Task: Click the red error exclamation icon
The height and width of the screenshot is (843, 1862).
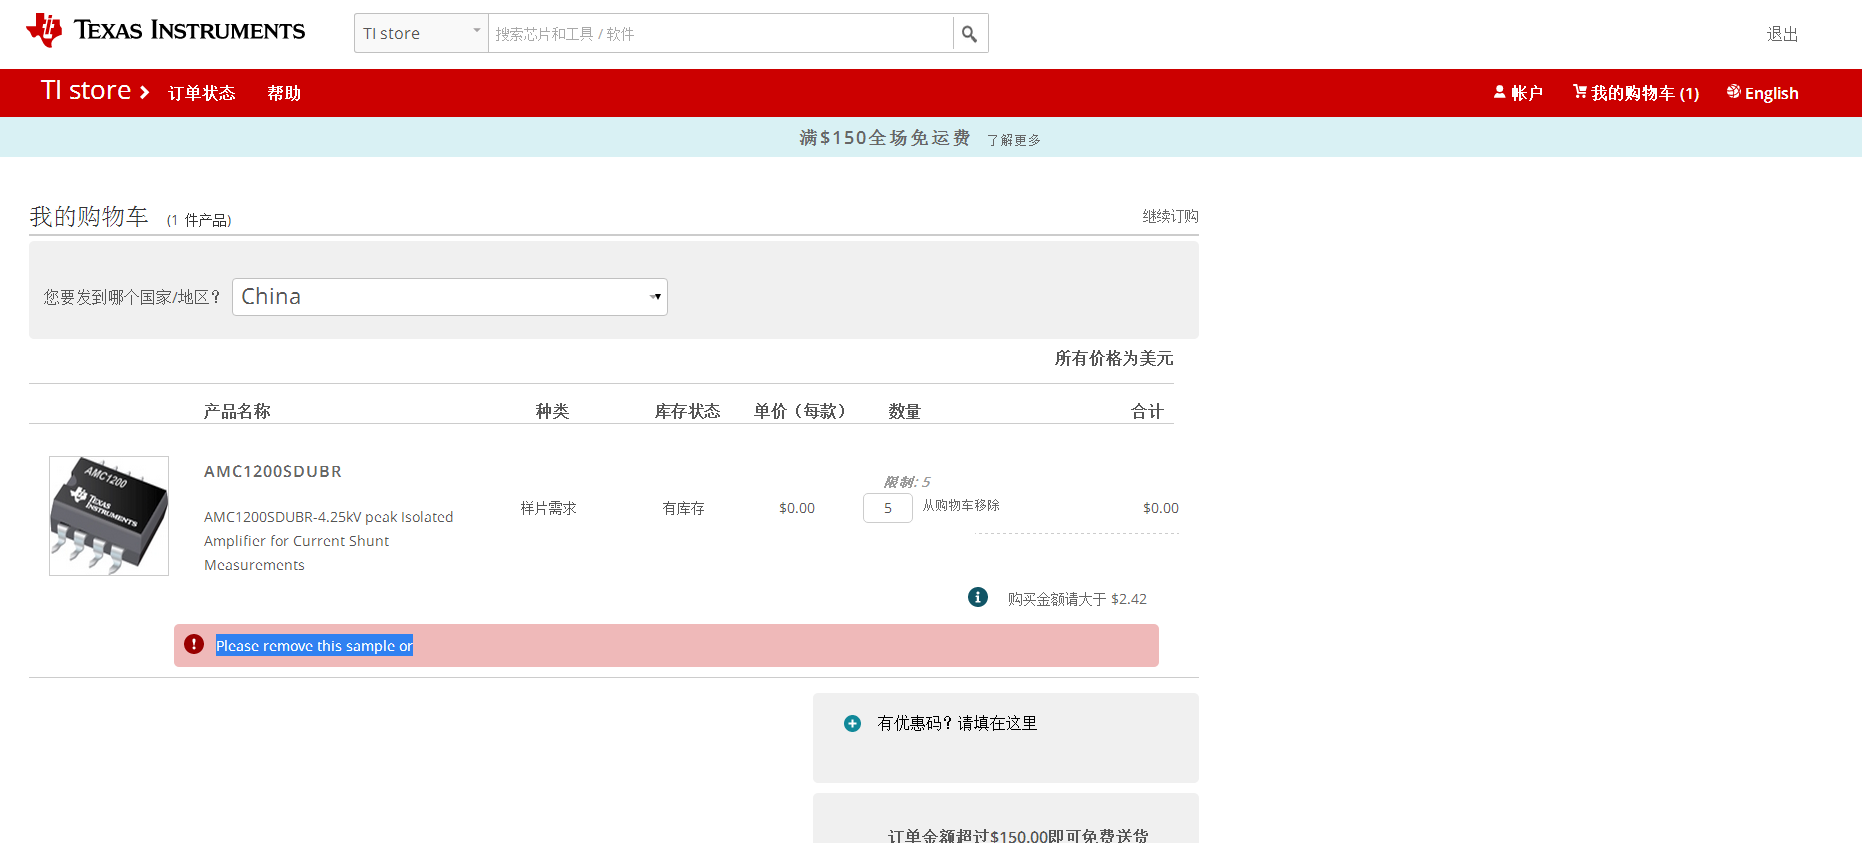Action: coord(194,645)
